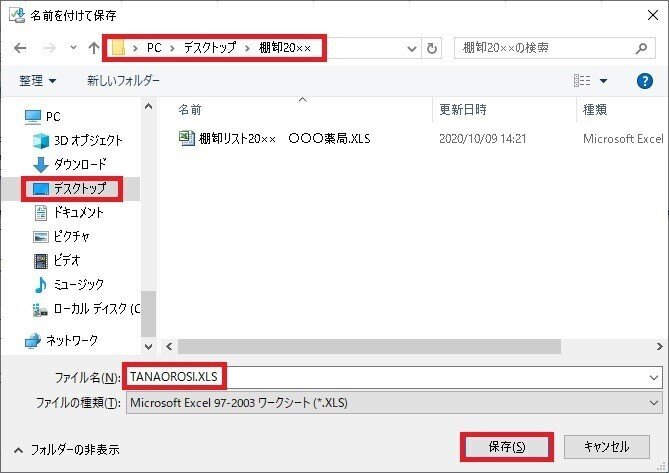Screen dimensions: 669x473
Task: Select 3D オブジェクト folder
Action: (88, 140)
